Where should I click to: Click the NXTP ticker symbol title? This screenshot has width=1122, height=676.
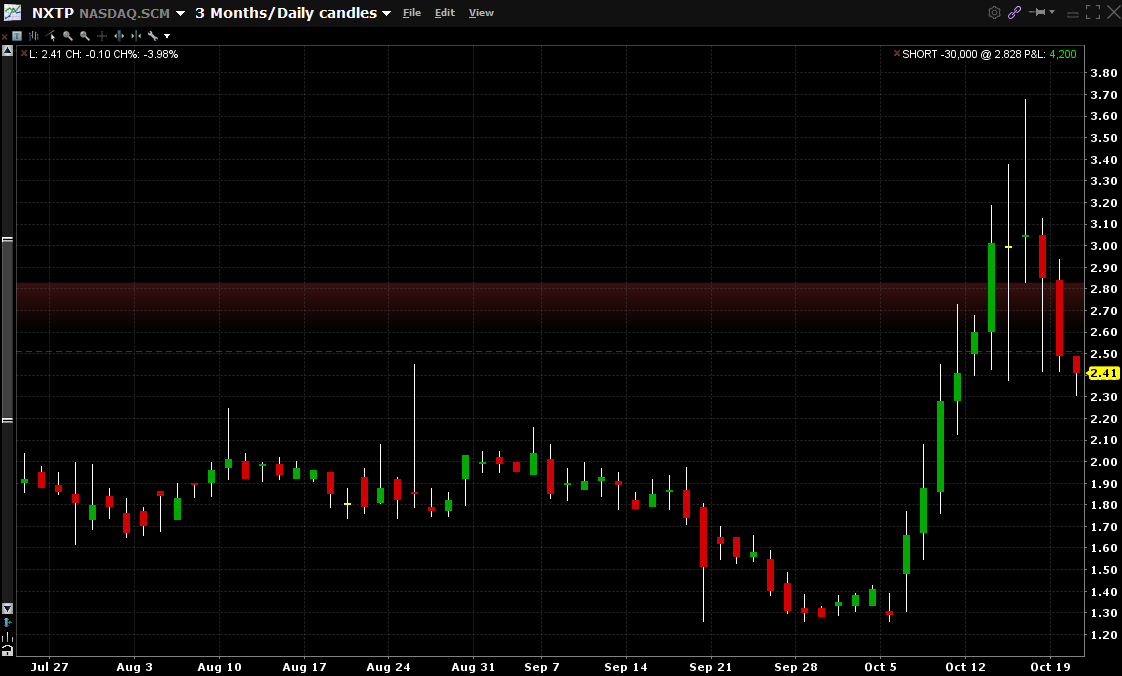coord(52,13)
